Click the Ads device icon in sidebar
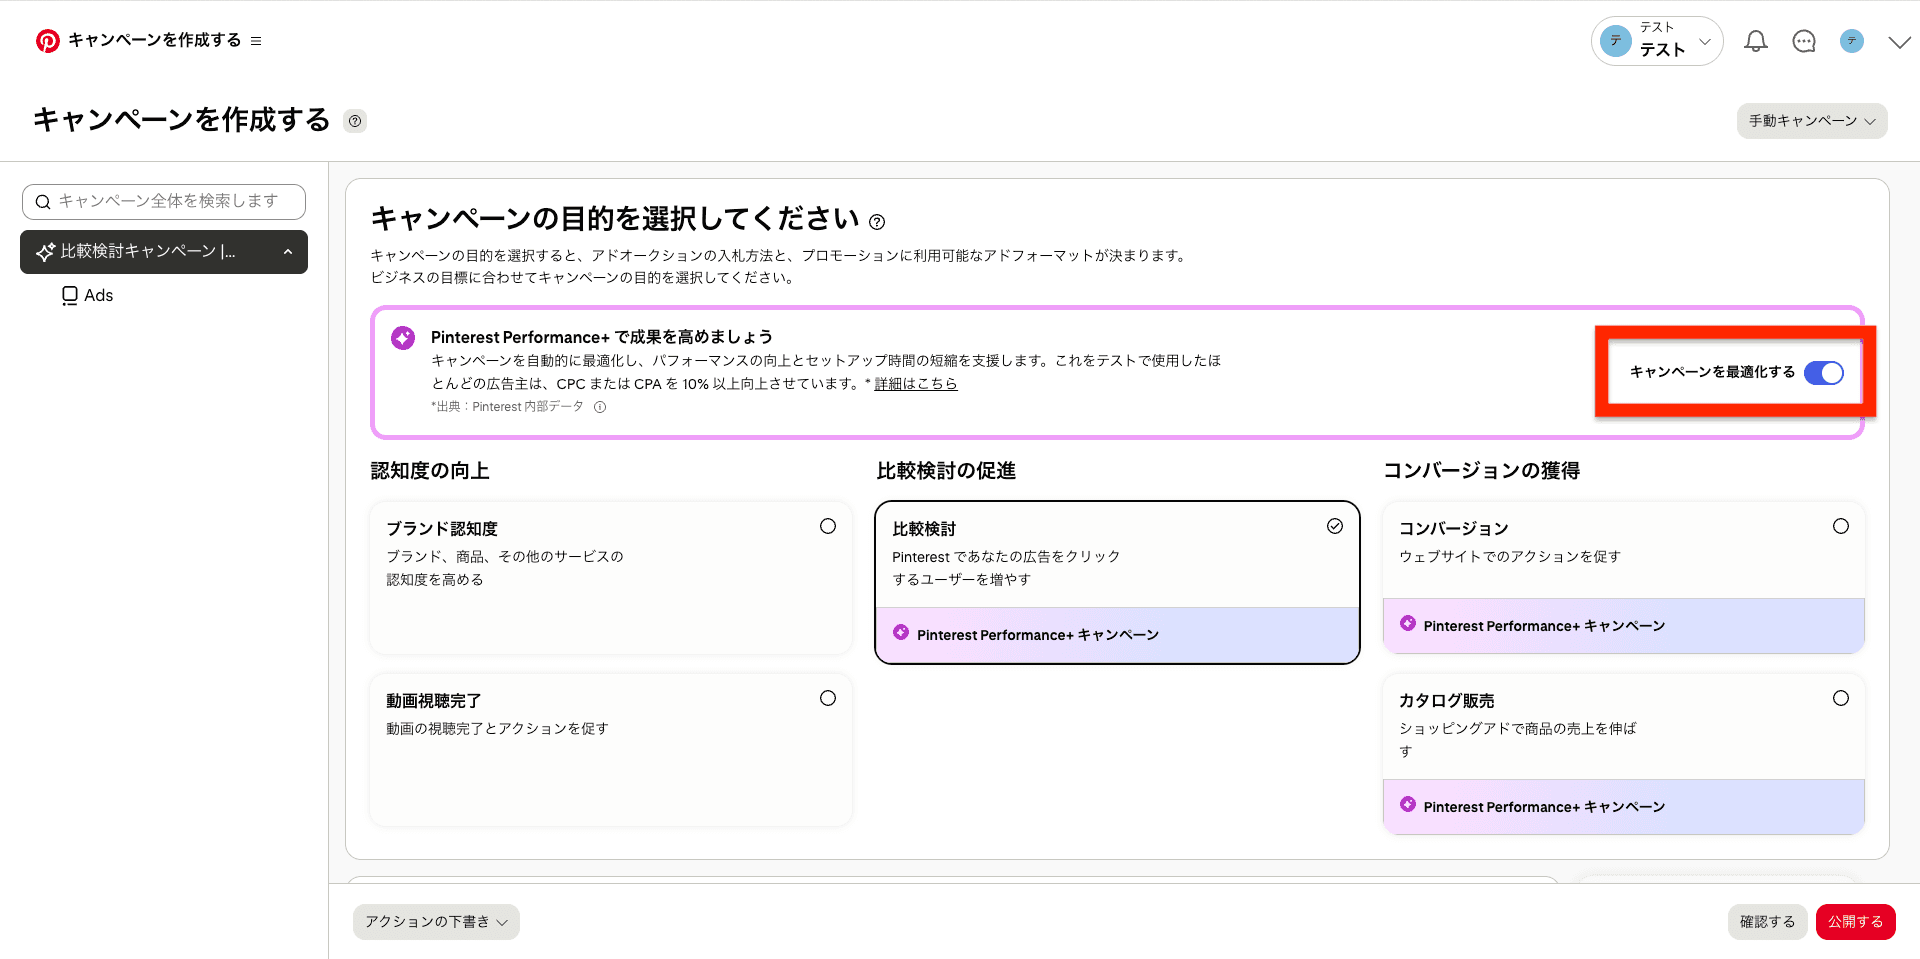Image resolution: width=1920 pixels, height=959 pixels. pos(70,295)
